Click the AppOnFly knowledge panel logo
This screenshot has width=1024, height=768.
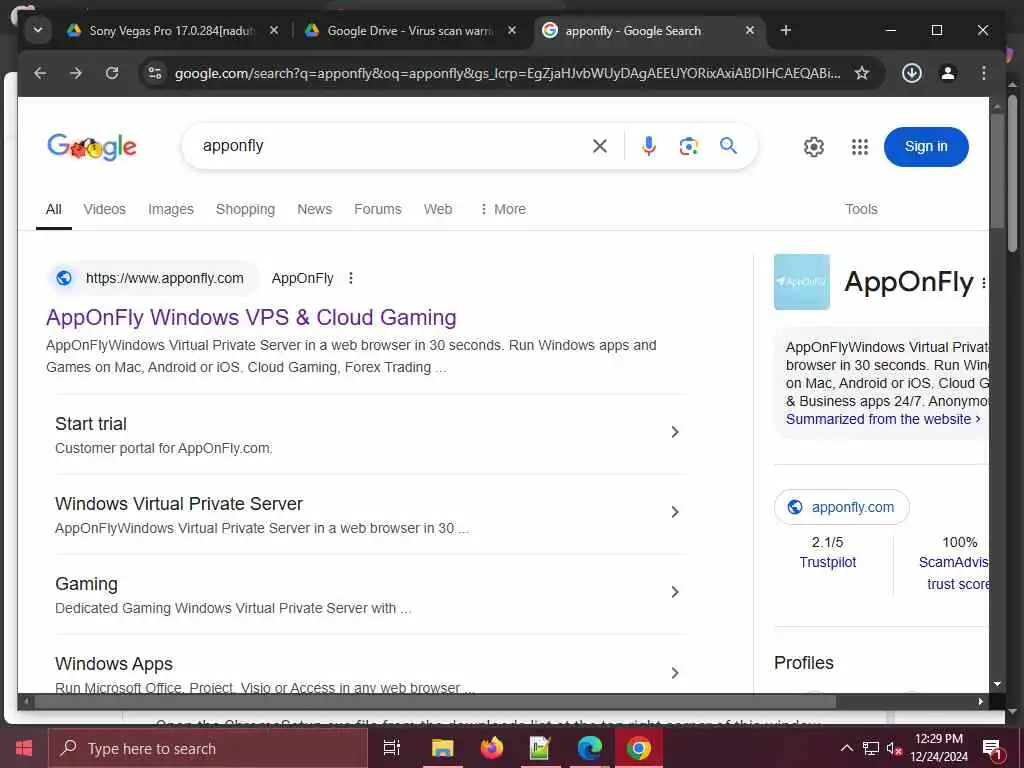click(801, 282)
